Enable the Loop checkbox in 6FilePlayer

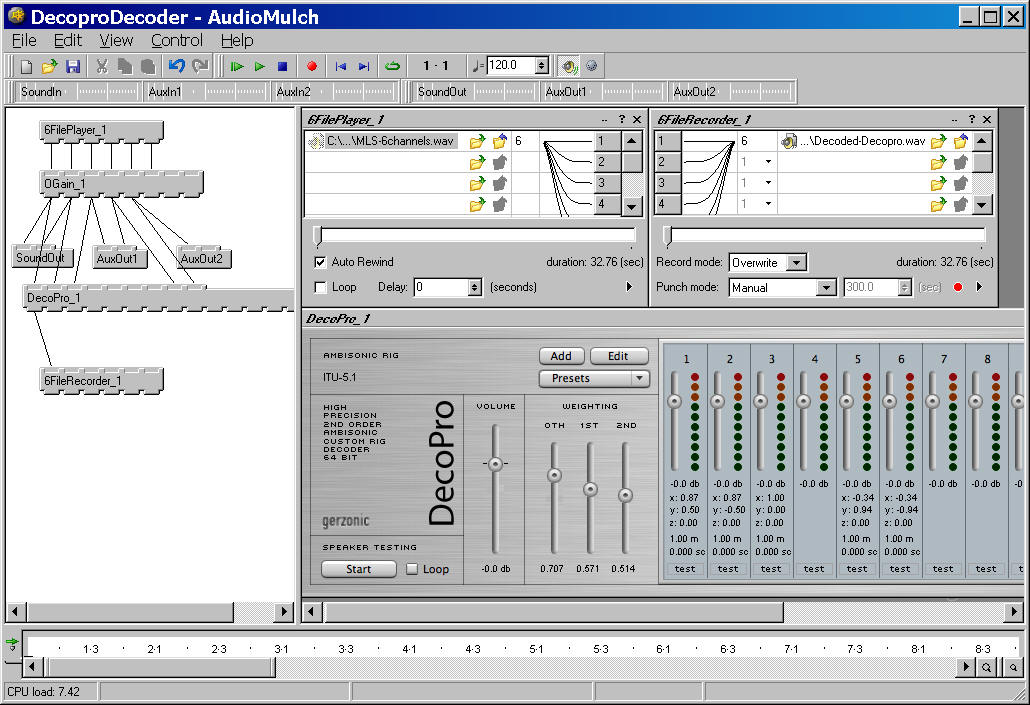pos(321,287)
